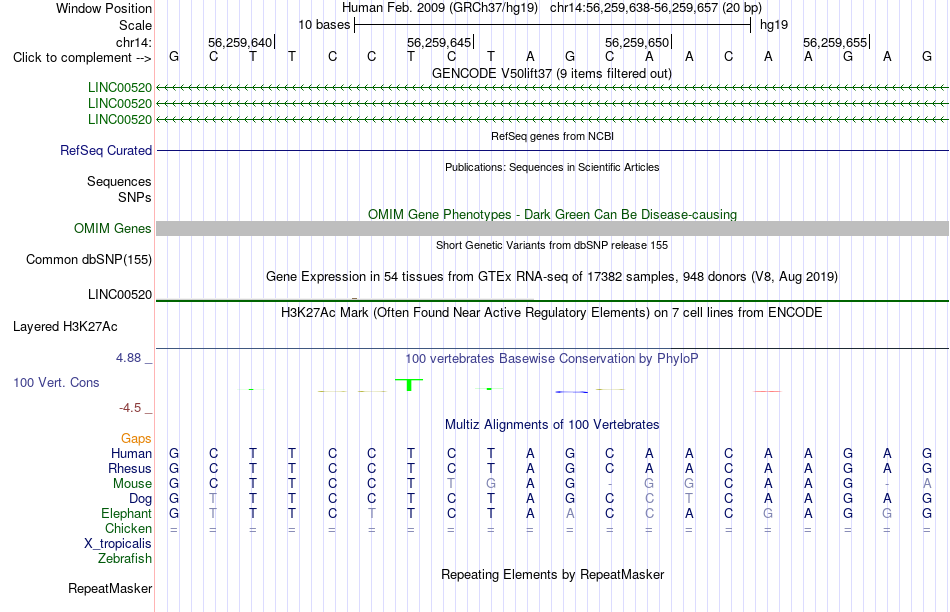The image size is (950, 612).
Task: Open 'Multiz Alignments of 100 Vertebrates' title
Action: pyautogui.click(x=552, y=425)
